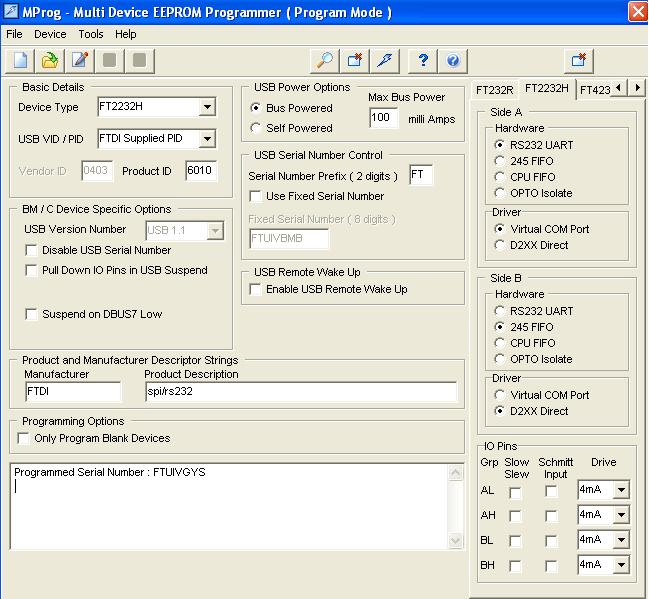Image resolution: width=649 pixels, height=599 pixels.
Task: Select Side B Virtual COM Port driver
Action: (x=500, y=395)
